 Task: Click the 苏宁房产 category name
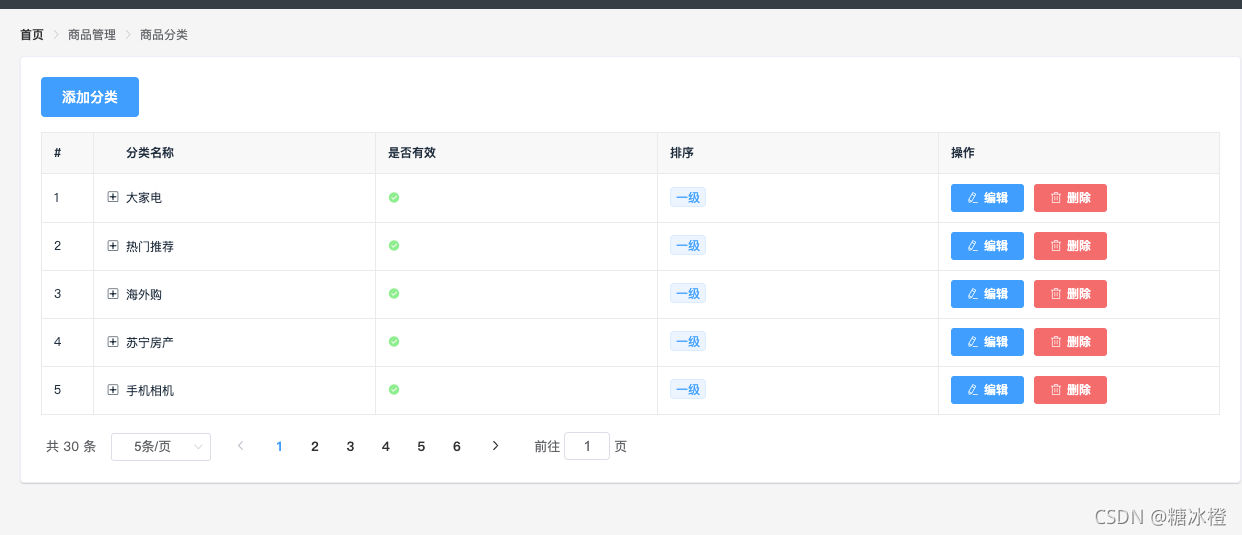(150, 342)
